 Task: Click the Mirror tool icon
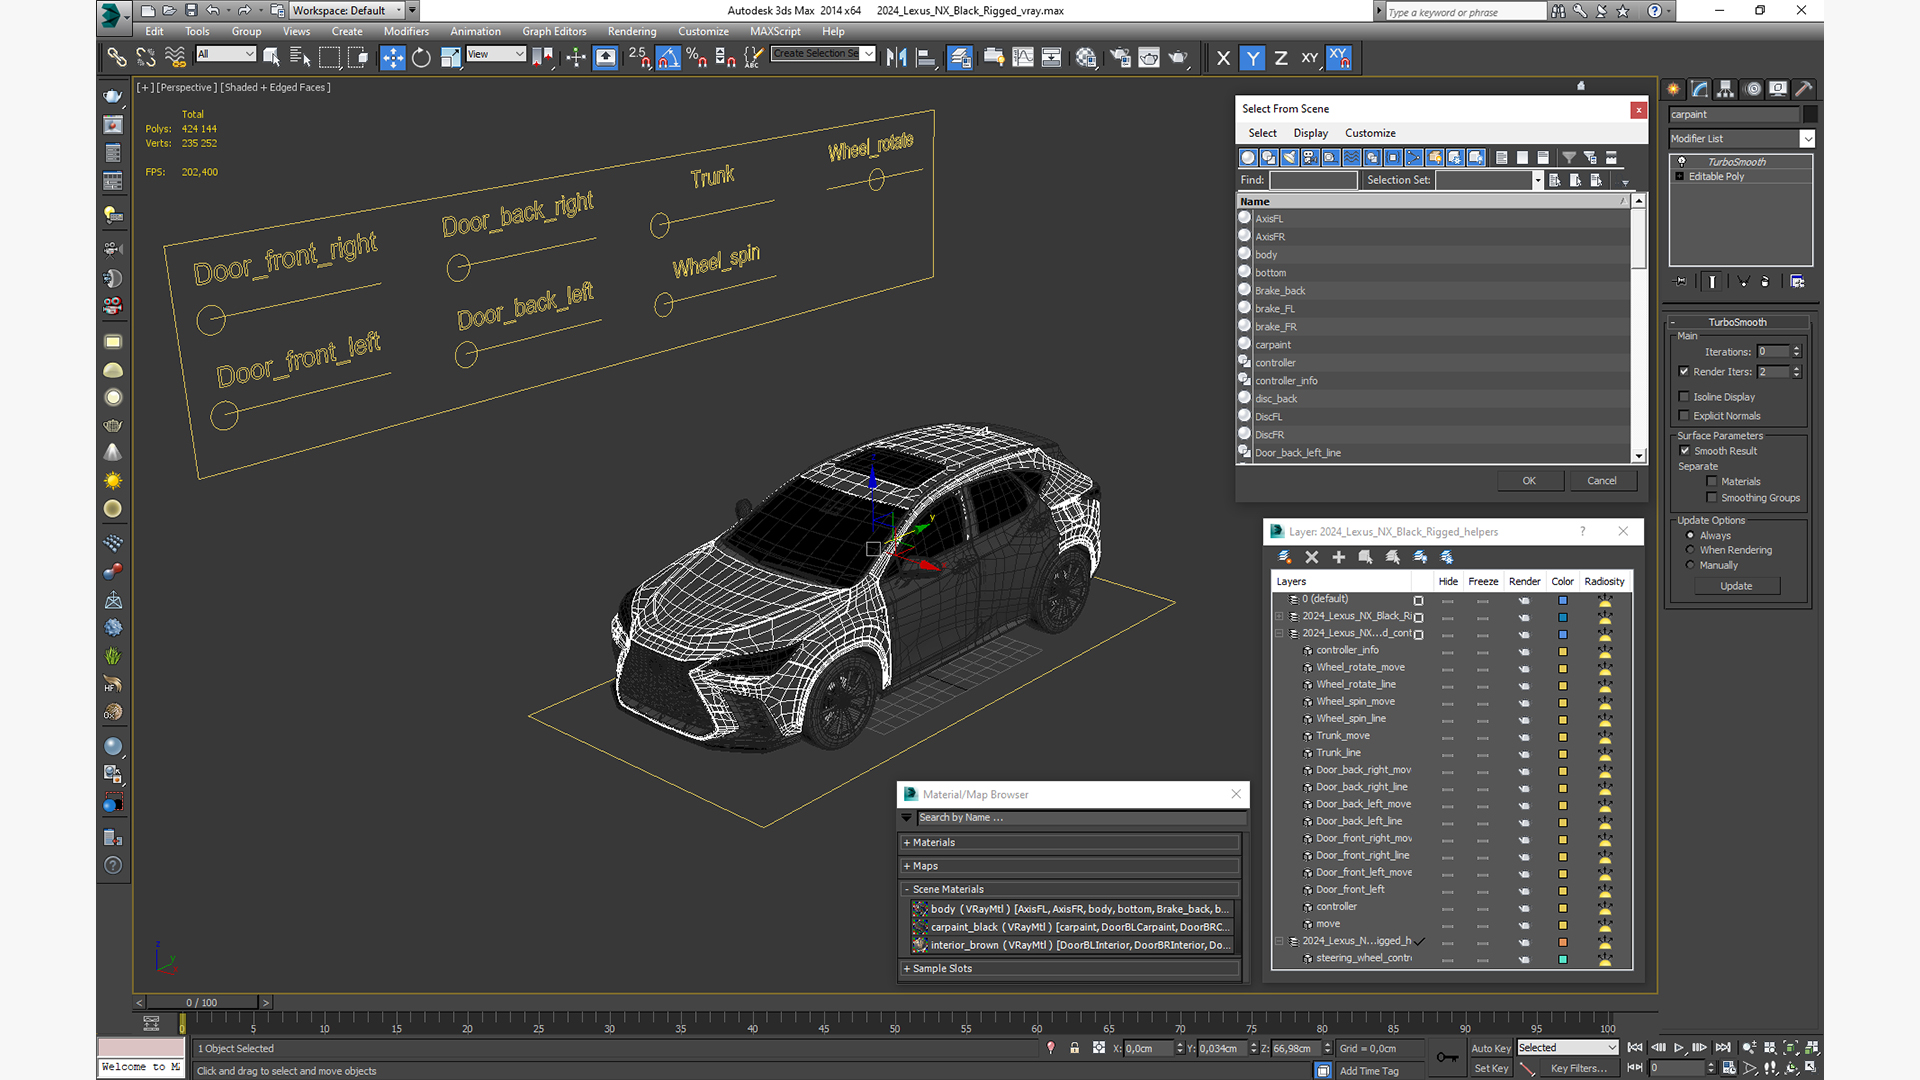(896, 58)
